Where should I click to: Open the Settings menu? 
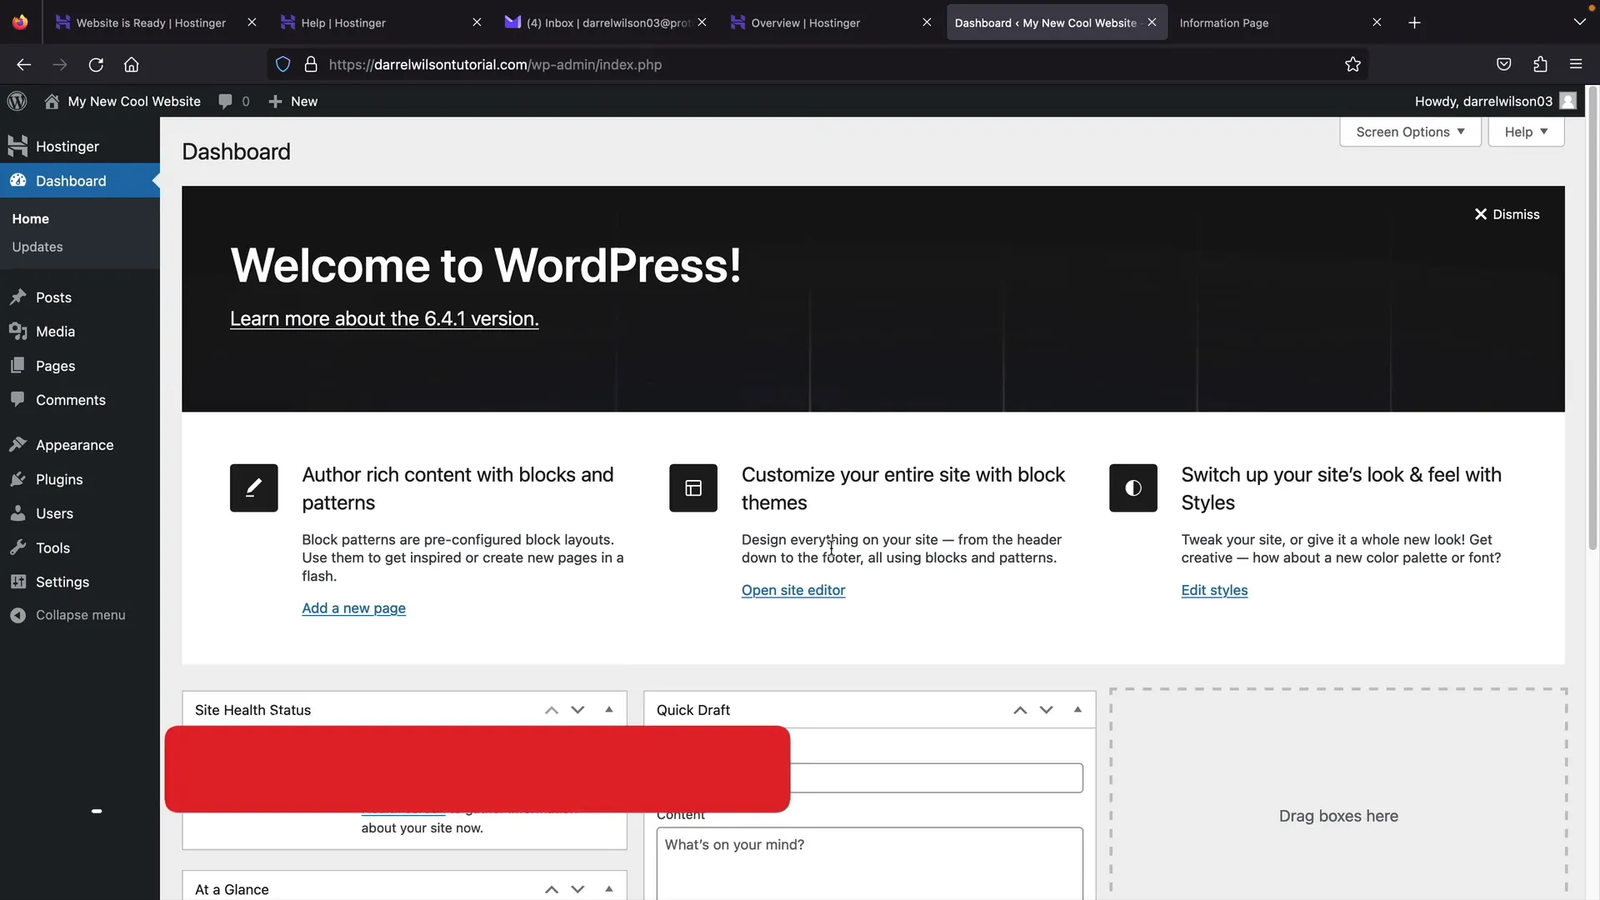tap(80, 582)
